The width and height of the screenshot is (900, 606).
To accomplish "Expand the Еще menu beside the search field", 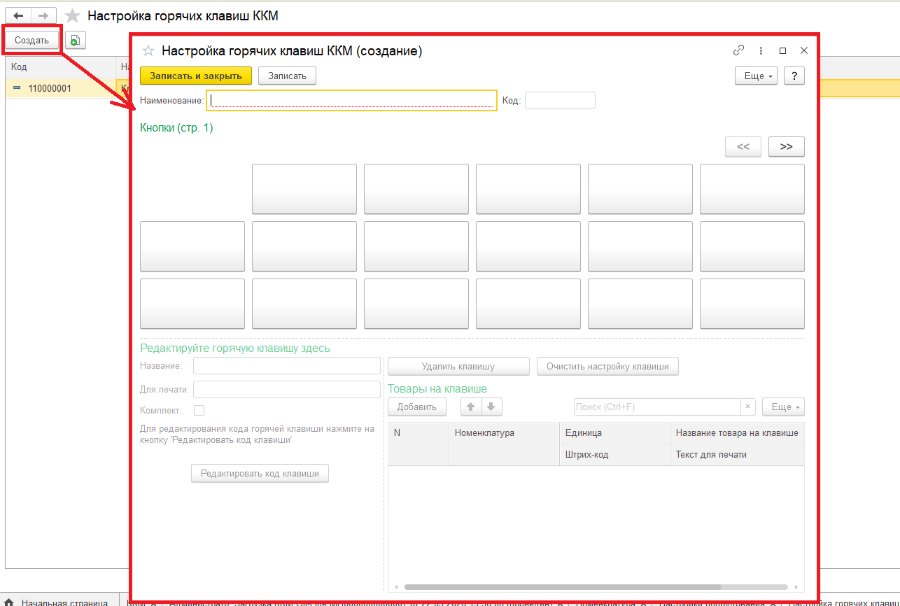I will coord(783,407).
